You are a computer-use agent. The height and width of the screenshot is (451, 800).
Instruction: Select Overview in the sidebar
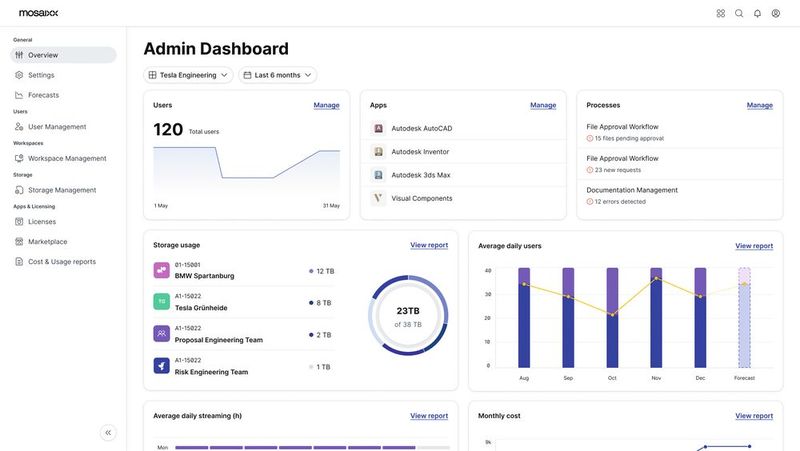pyautogui.click(x=63, y=55)
